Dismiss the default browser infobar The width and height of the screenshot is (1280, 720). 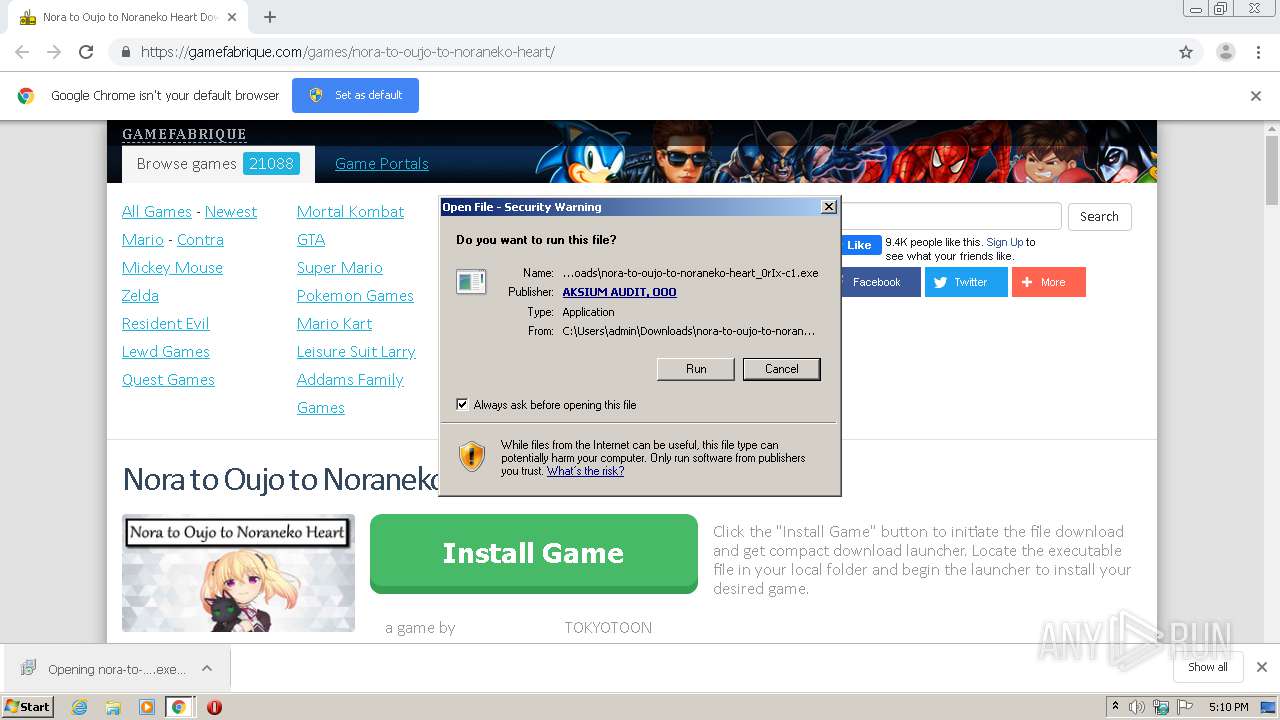(x=1256, y=96)
